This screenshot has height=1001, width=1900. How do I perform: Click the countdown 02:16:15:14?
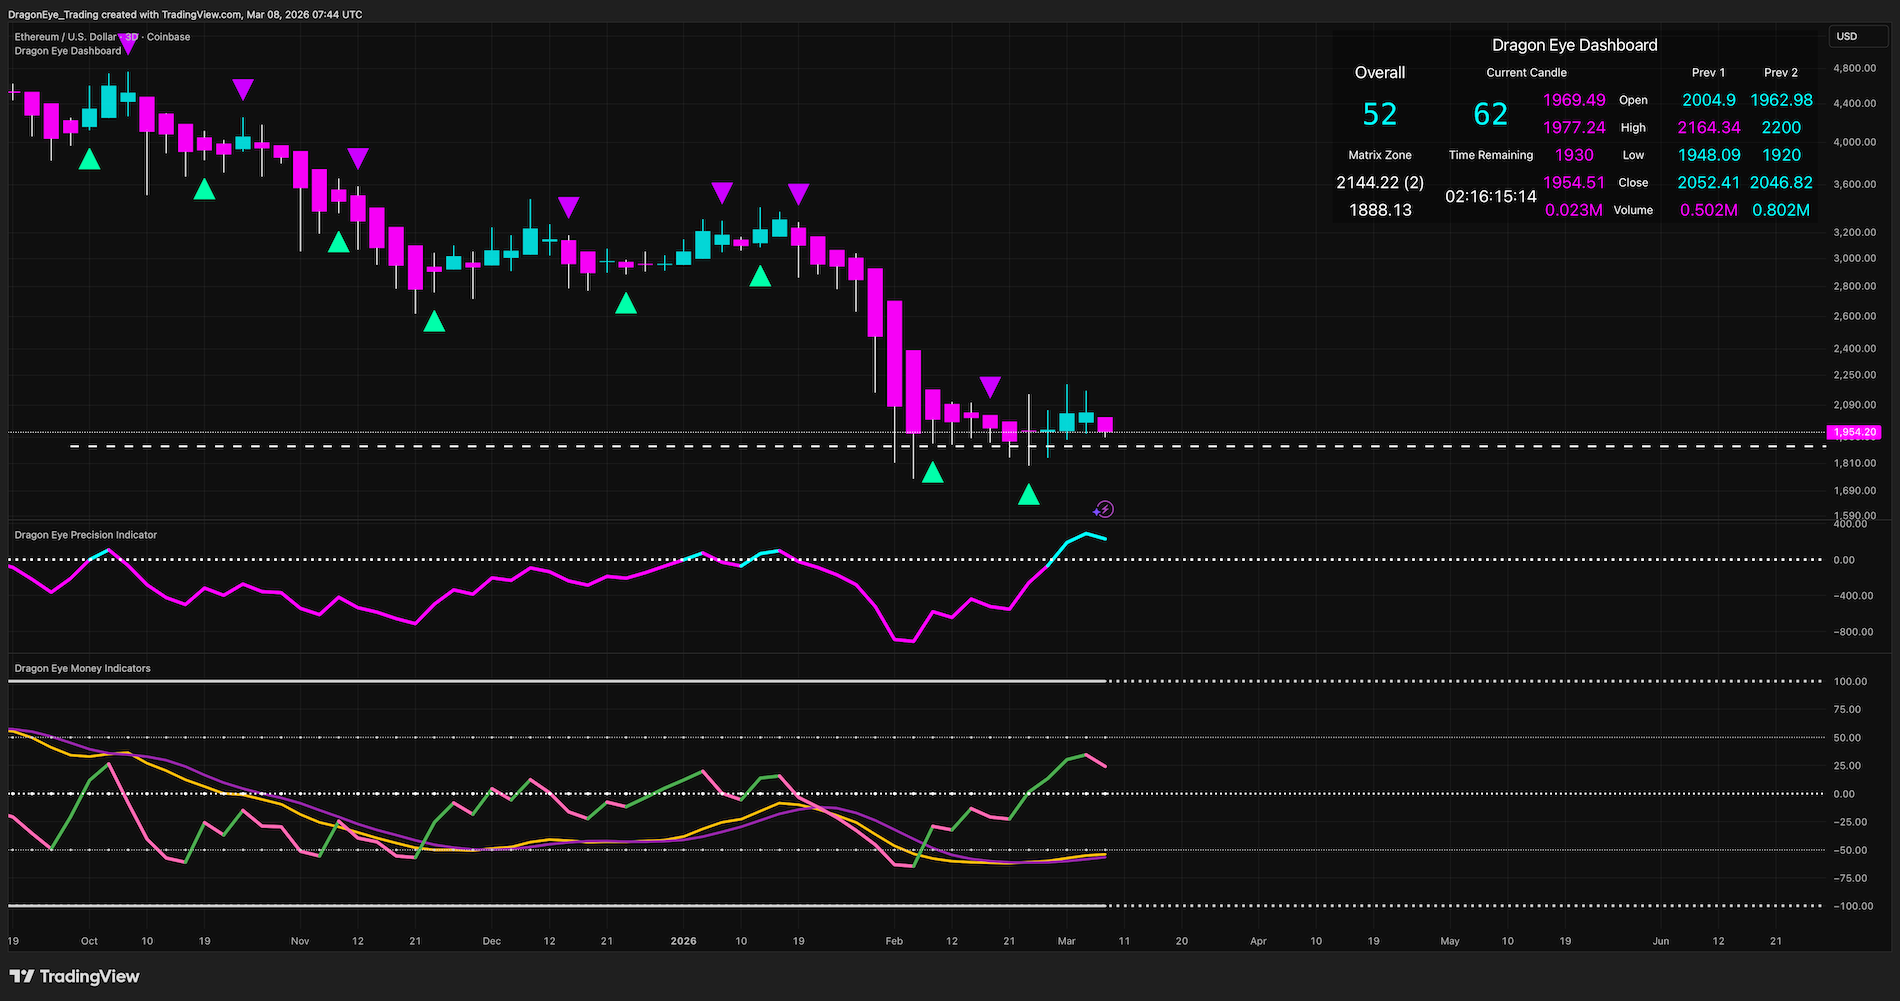[x=1490, y=196]
